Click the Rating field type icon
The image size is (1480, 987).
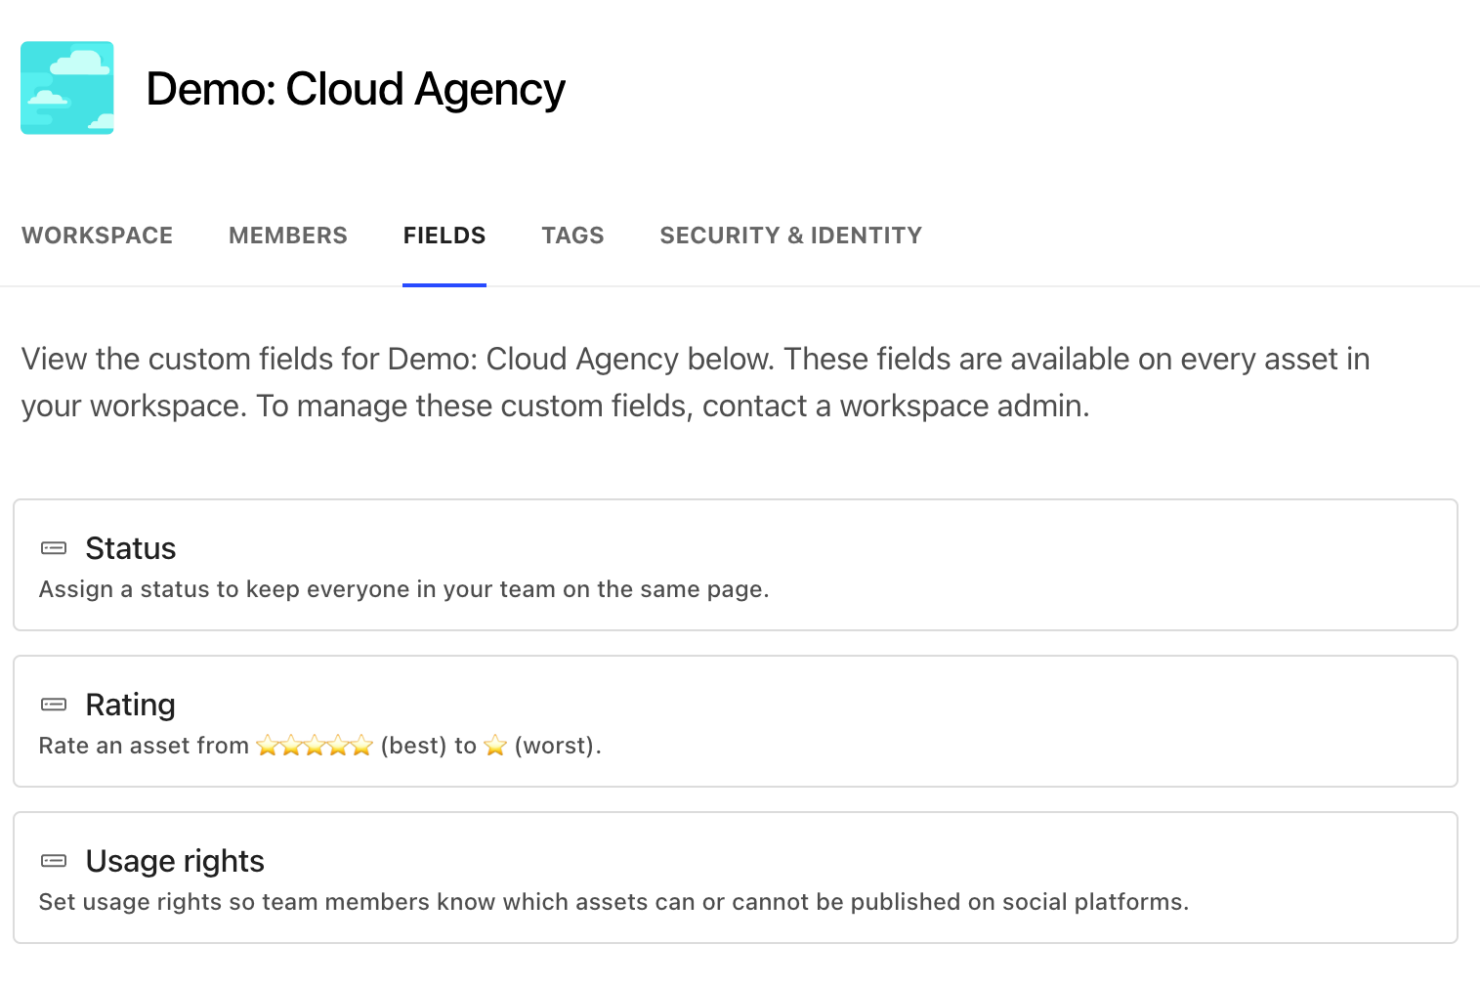pyautogui.click(x=54, y=705)
